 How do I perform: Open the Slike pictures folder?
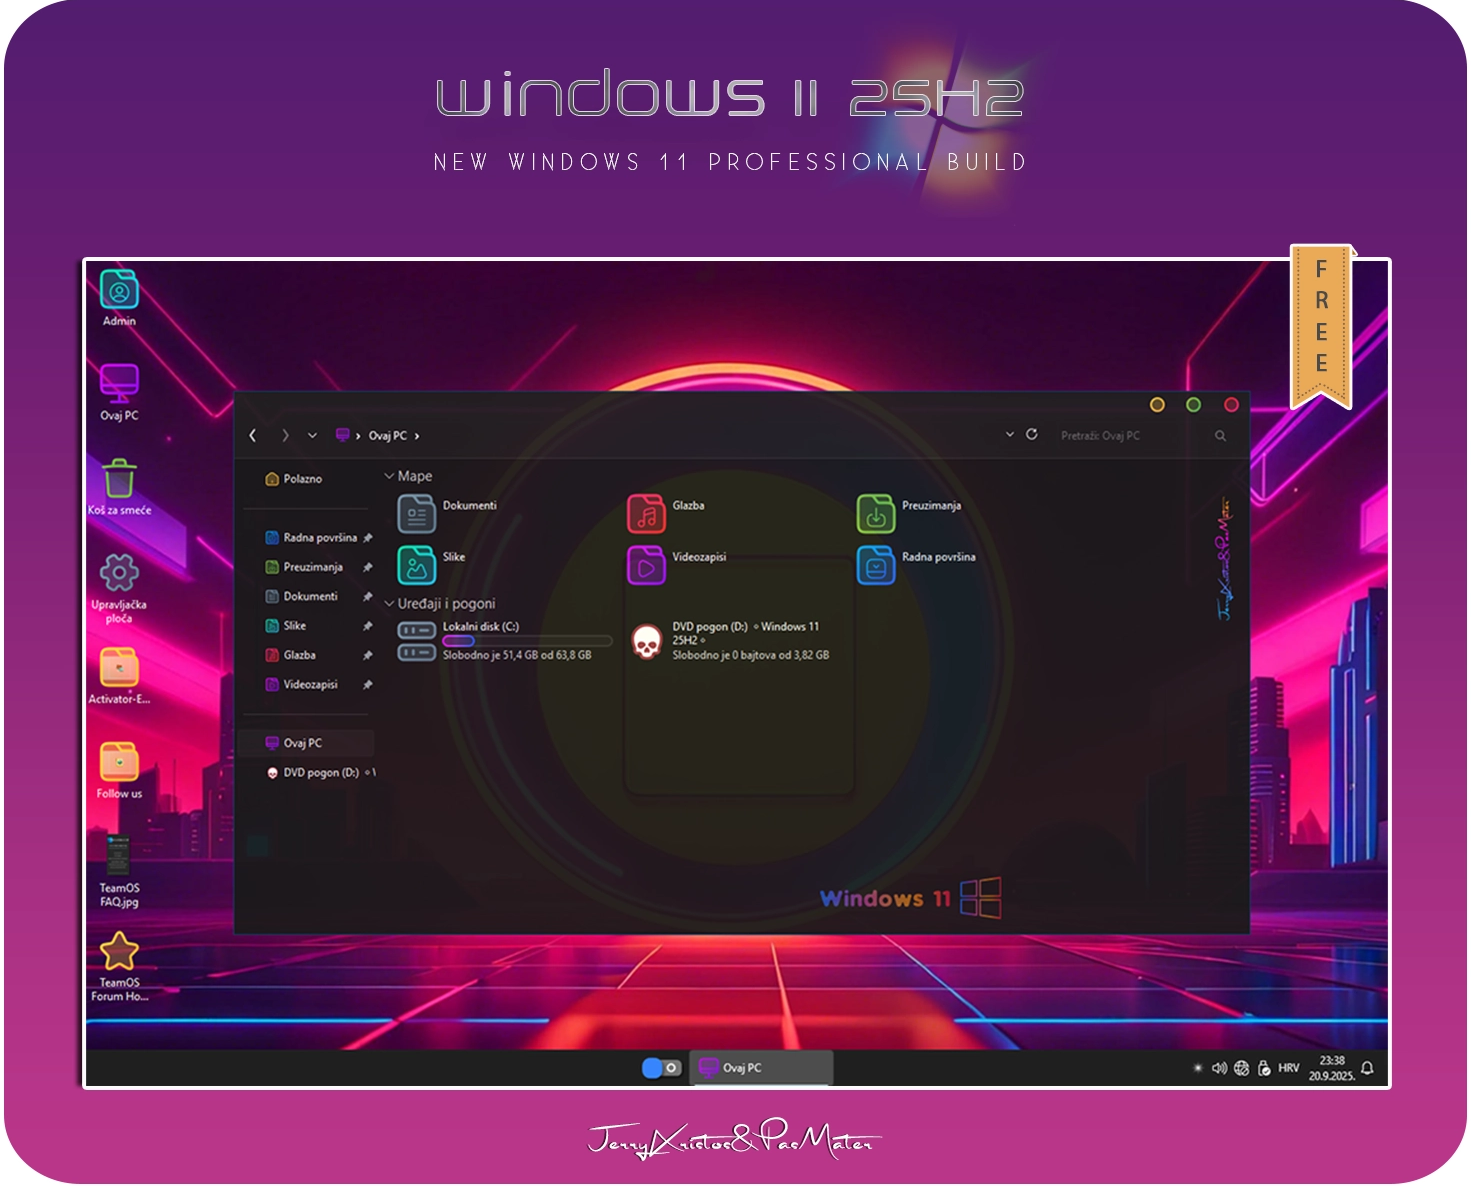coord(416,565)
